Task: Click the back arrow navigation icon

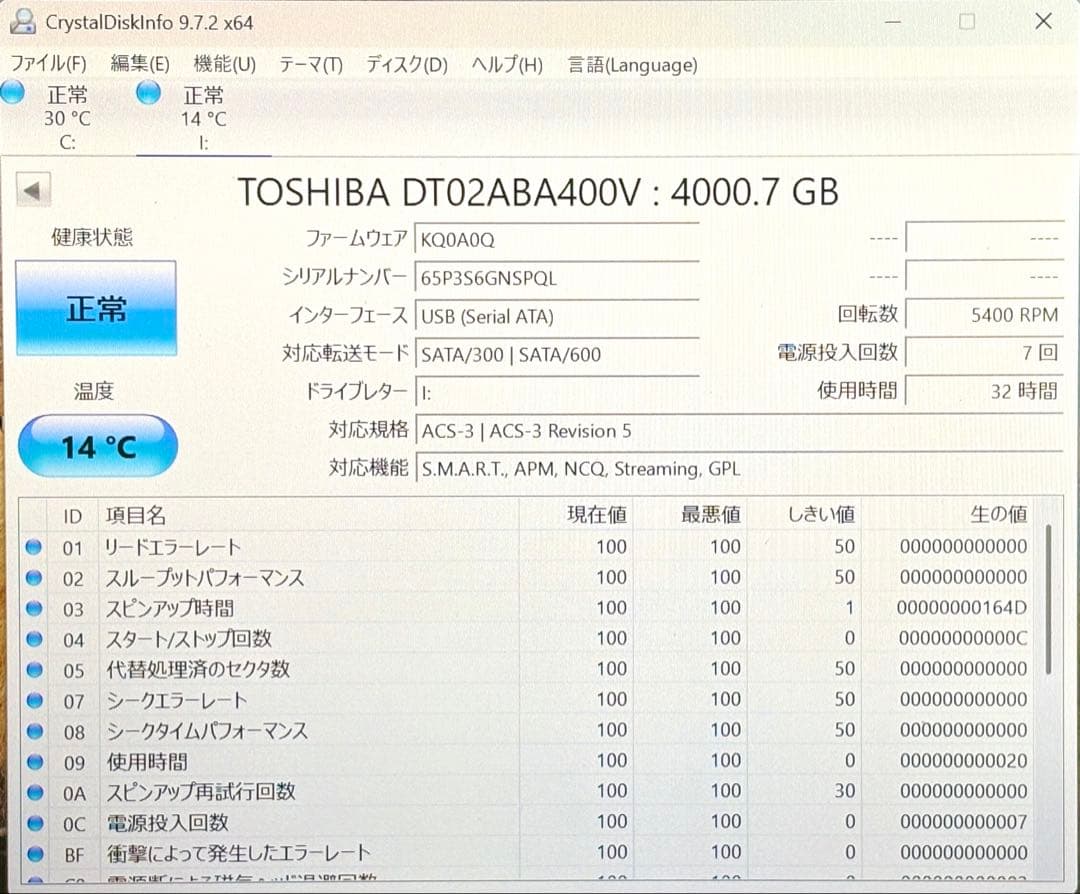Action: (32, 188)
